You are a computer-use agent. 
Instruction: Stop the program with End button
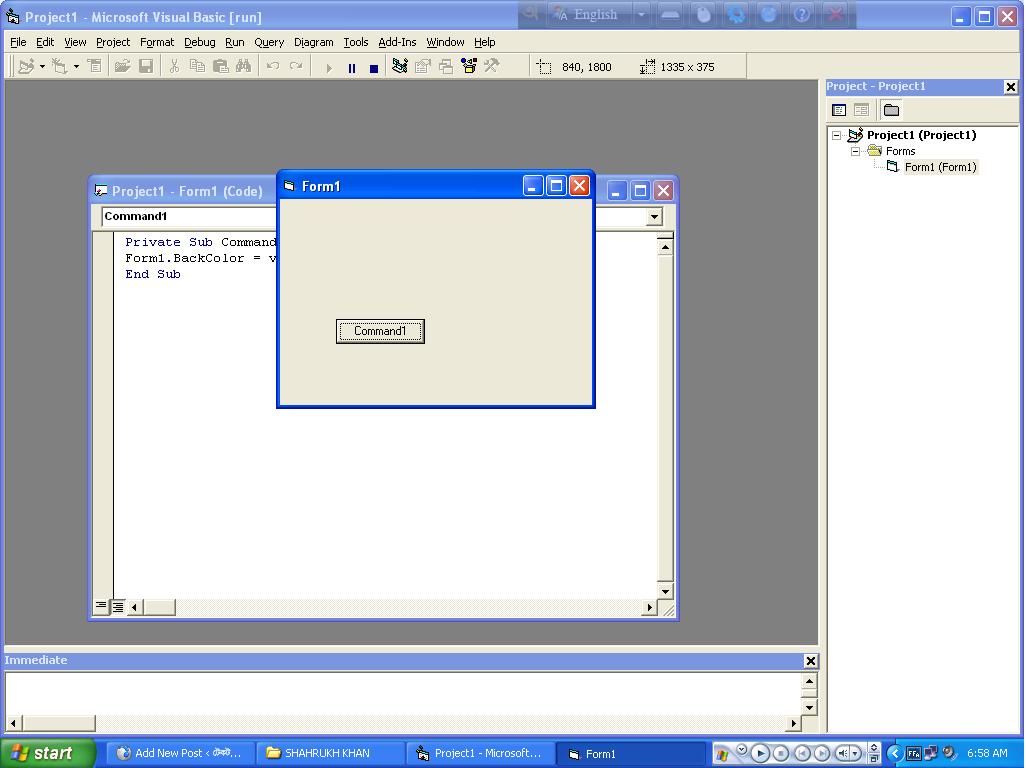(374, 67)
